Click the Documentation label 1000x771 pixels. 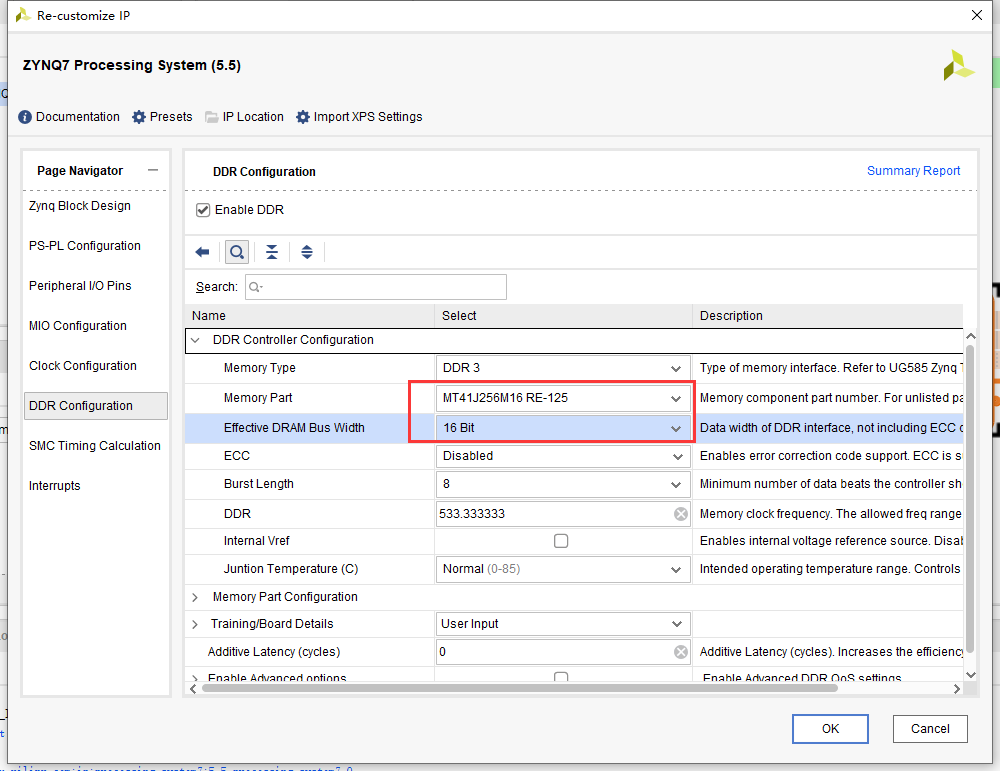pos(78,117)
